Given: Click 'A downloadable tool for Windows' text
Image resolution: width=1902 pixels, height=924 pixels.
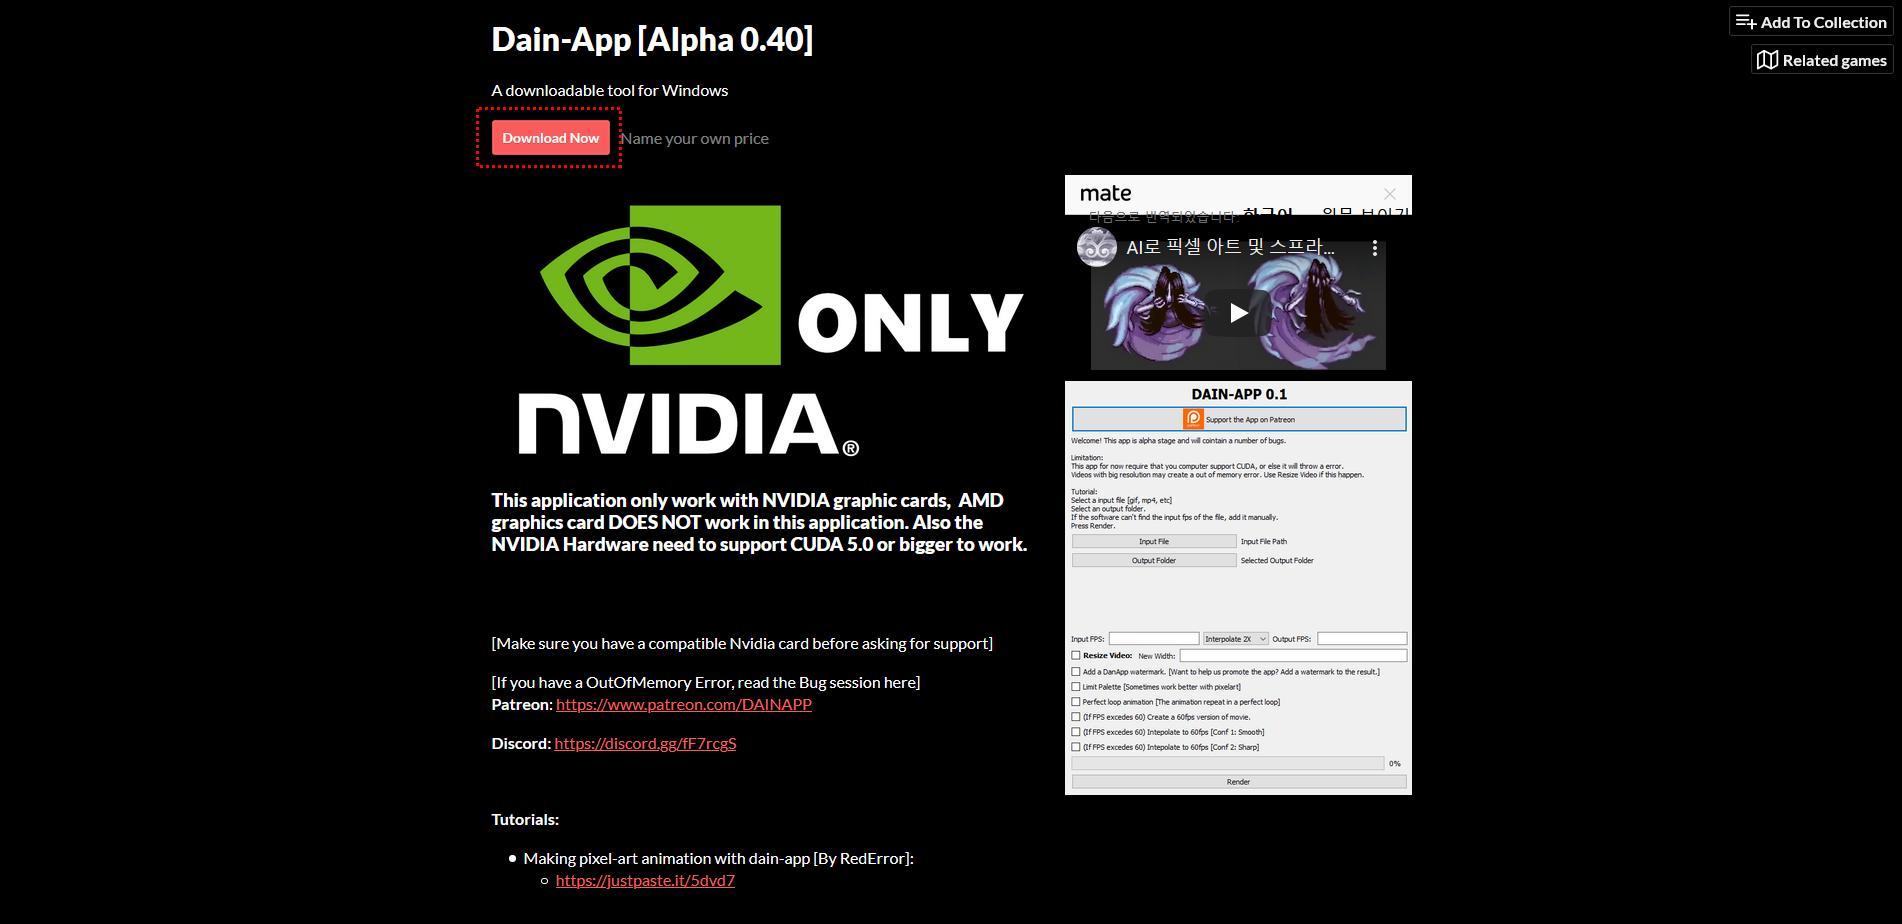Looking at the screenshot, I should [x=610, y=91].
